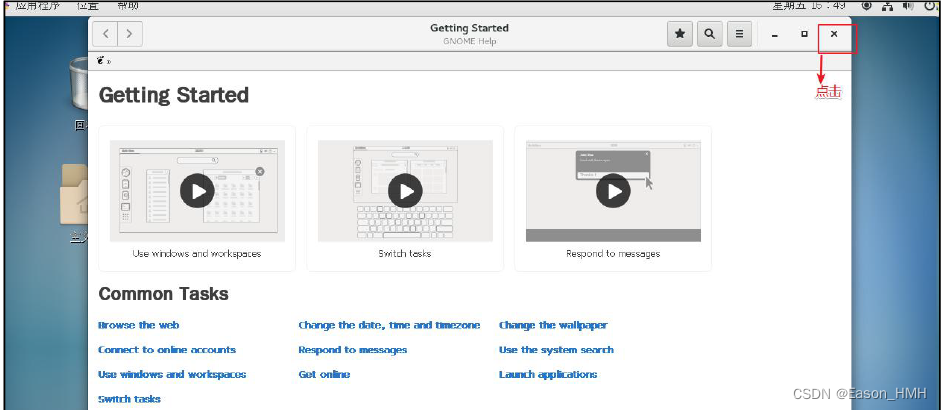This screenshot has height=410, width=942.
Task: Play the Use windows and workspaces video
Action: pos(197,191)
